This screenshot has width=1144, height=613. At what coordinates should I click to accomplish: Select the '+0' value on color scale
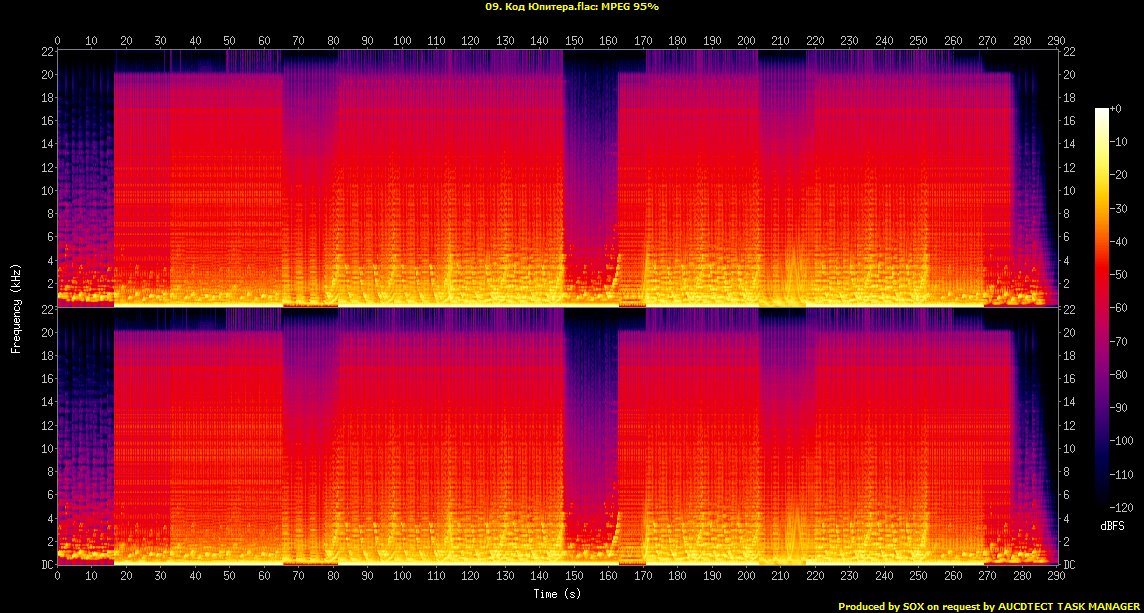tap(1116, 108)
